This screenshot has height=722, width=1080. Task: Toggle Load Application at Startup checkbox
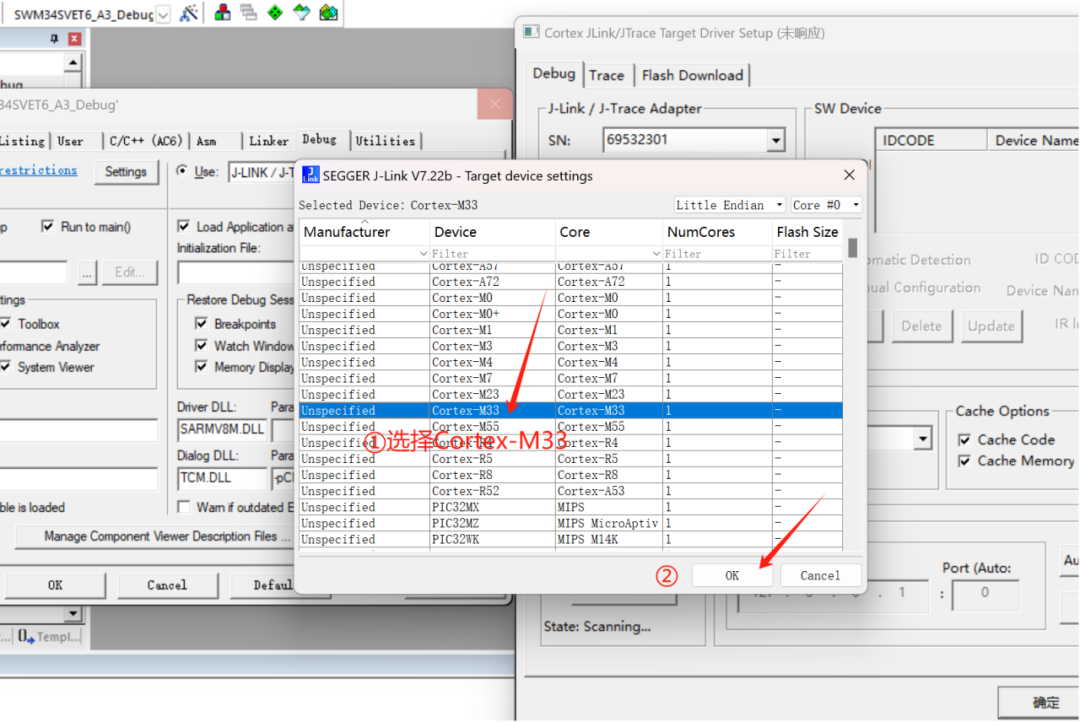click(184, 226)
